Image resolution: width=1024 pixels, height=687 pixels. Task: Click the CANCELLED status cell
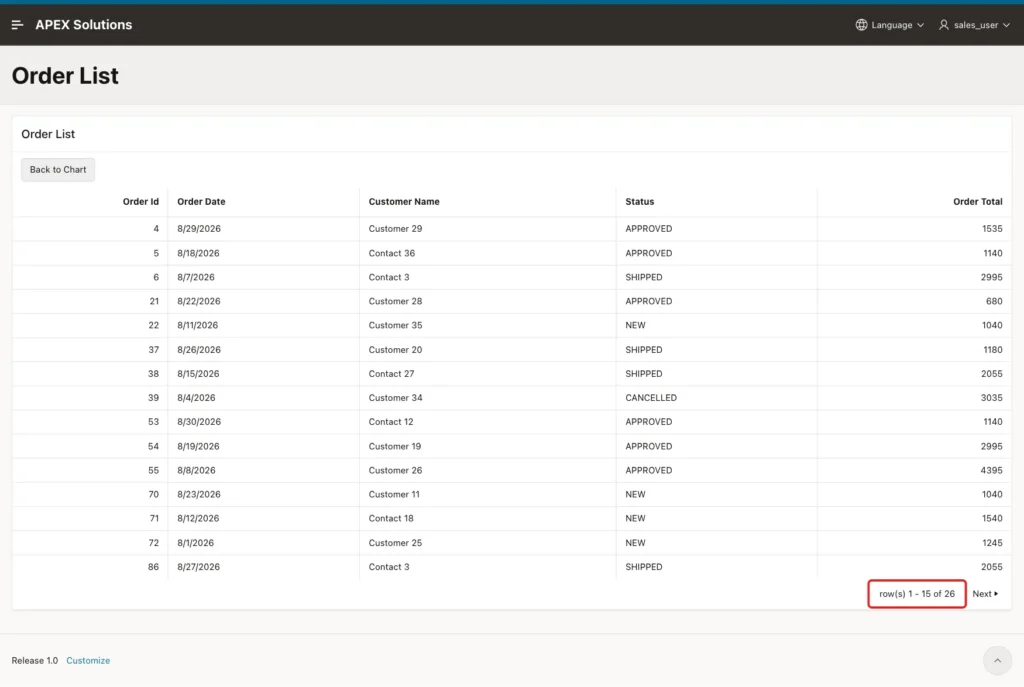click(x=651, y=398)
